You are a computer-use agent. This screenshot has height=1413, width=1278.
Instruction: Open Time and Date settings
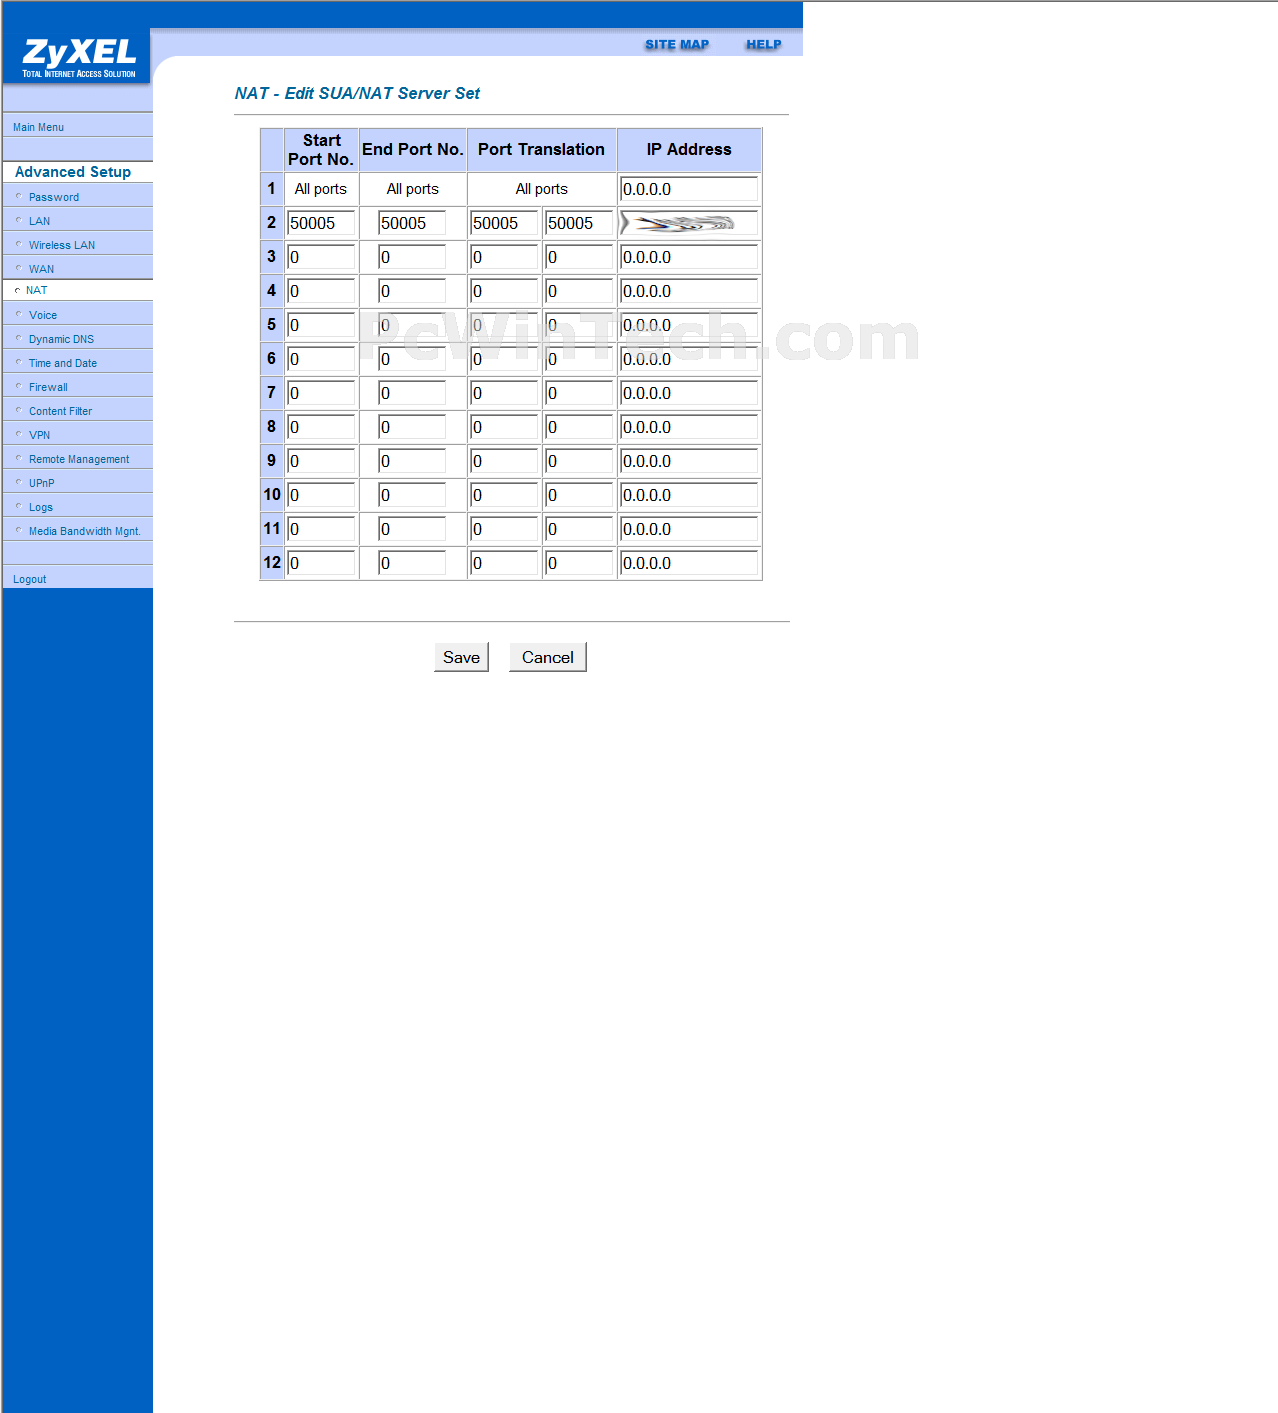[63, 363]
